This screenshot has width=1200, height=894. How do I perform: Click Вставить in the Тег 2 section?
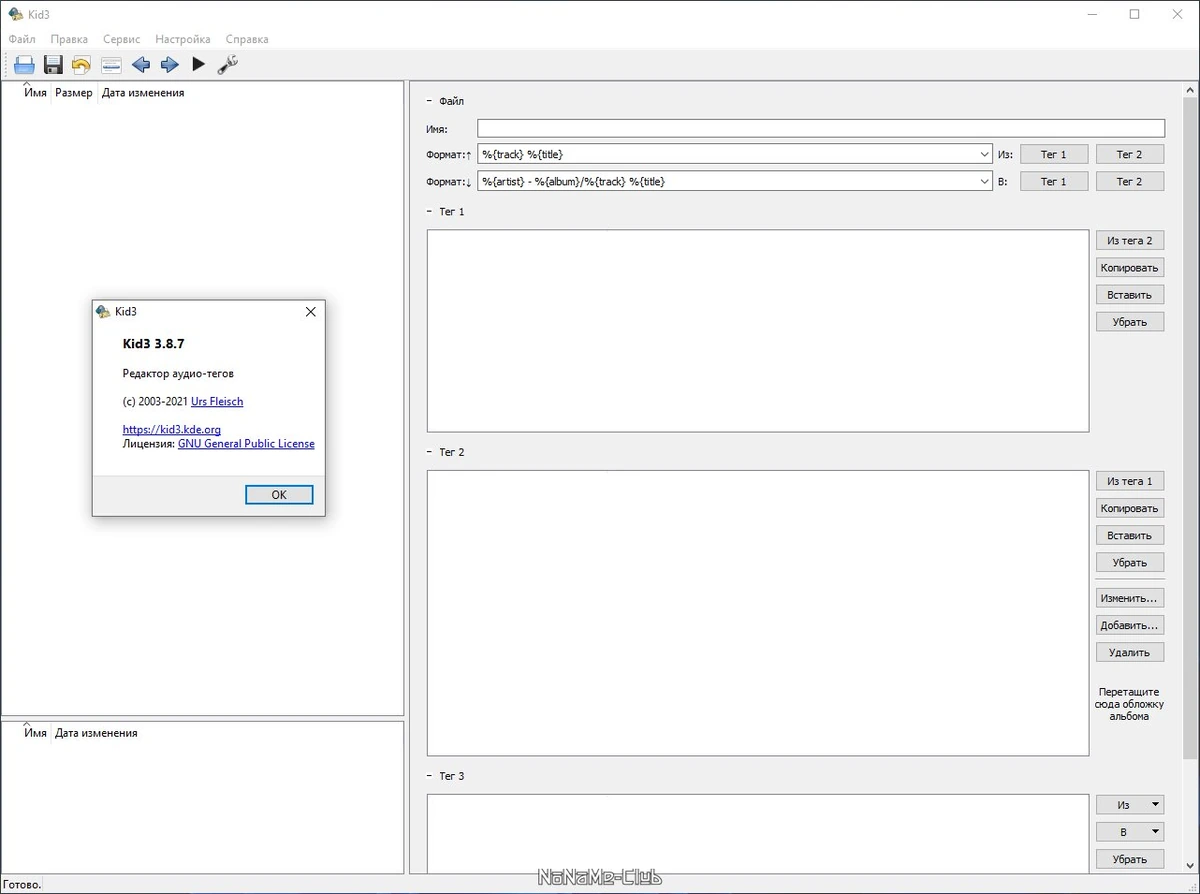(1130, 535)
